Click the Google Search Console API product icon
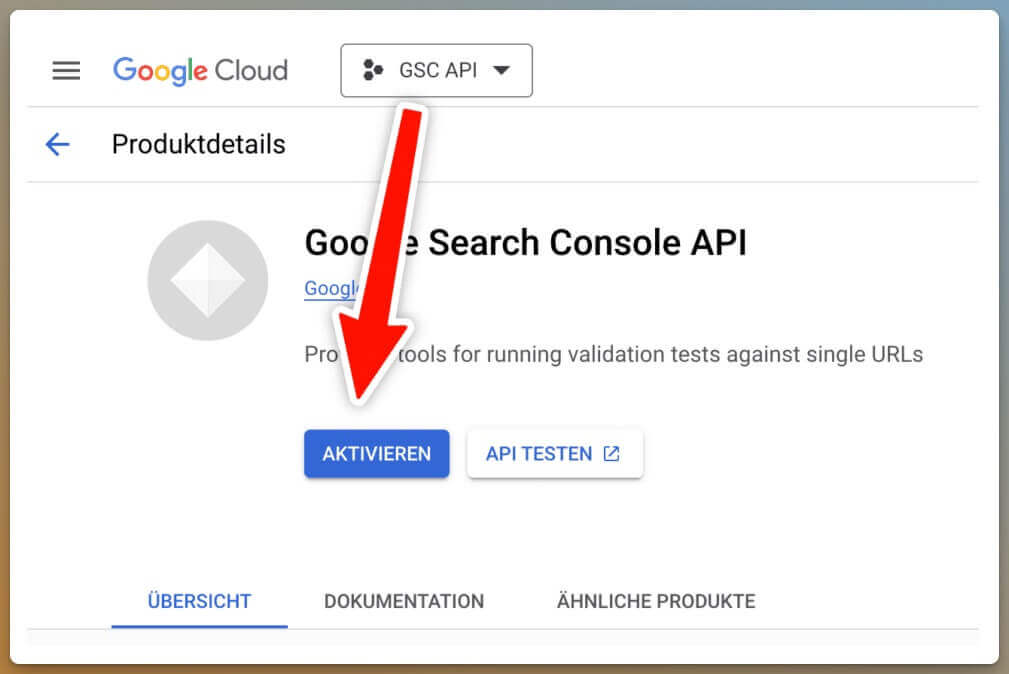 coord(207,280)
